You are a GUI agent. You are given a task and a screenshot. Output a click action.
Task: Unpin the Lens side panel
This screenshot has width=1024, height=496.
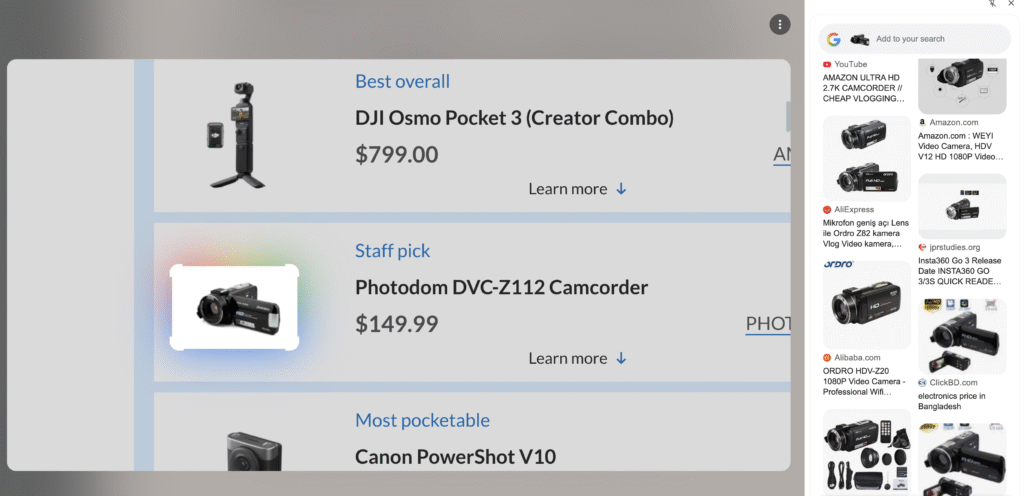[x=993, y=4]
